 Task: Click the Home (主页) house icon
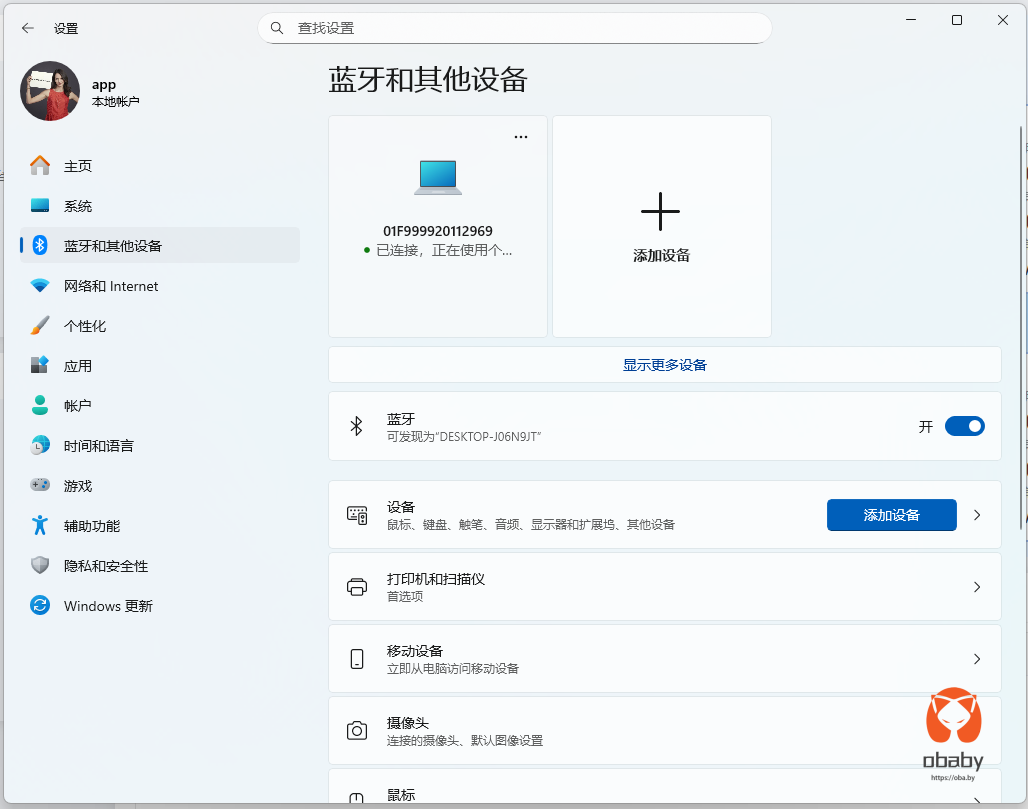click(x=40, y=166)
